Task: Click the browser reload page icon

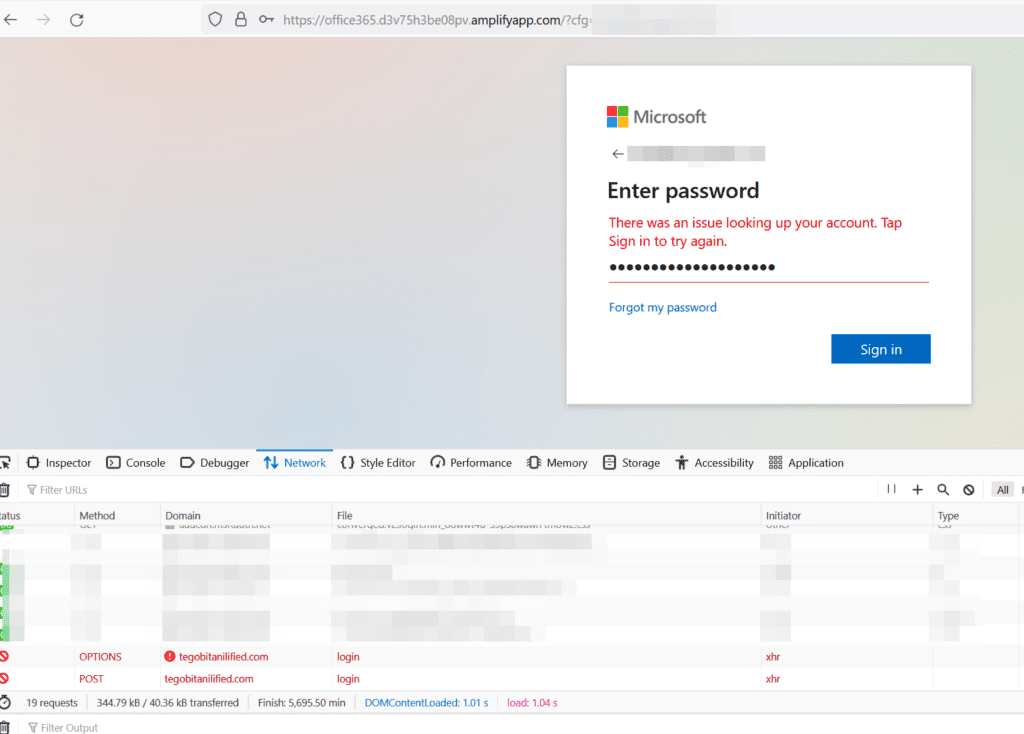Action: [x=77, y=19]
